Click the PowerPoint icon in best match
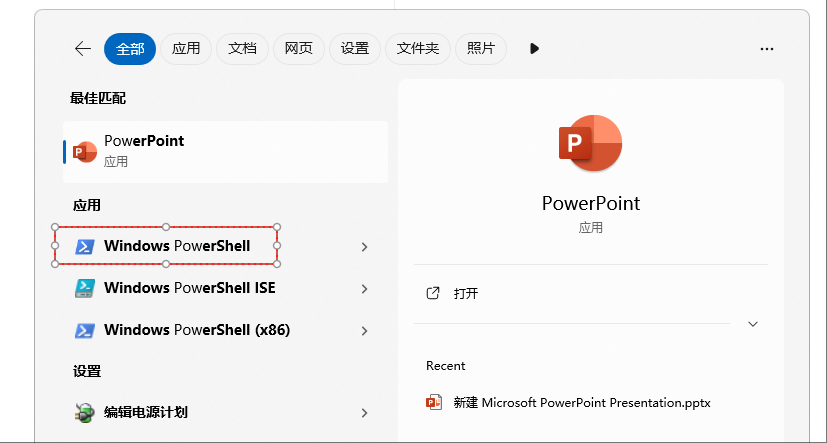 [86, 151]
